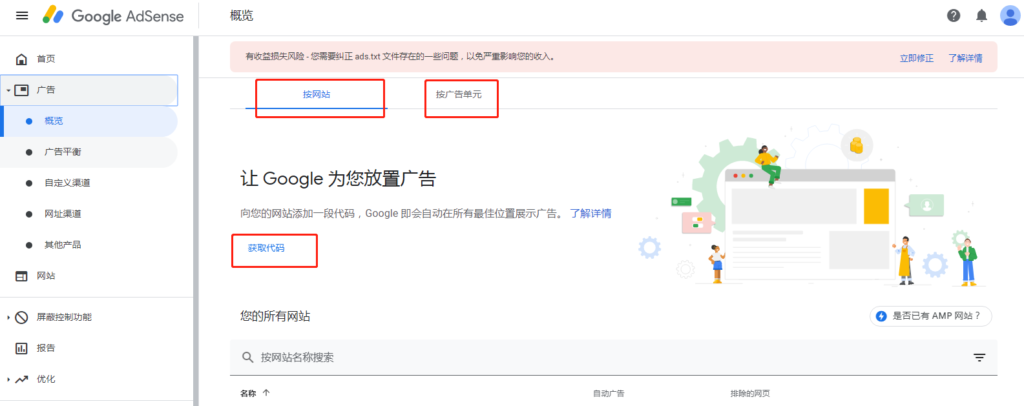This screenshot has height=406, width=1024.
Task: Click the sidebar vertical scrollbar
Action: [x=195, y=221]
